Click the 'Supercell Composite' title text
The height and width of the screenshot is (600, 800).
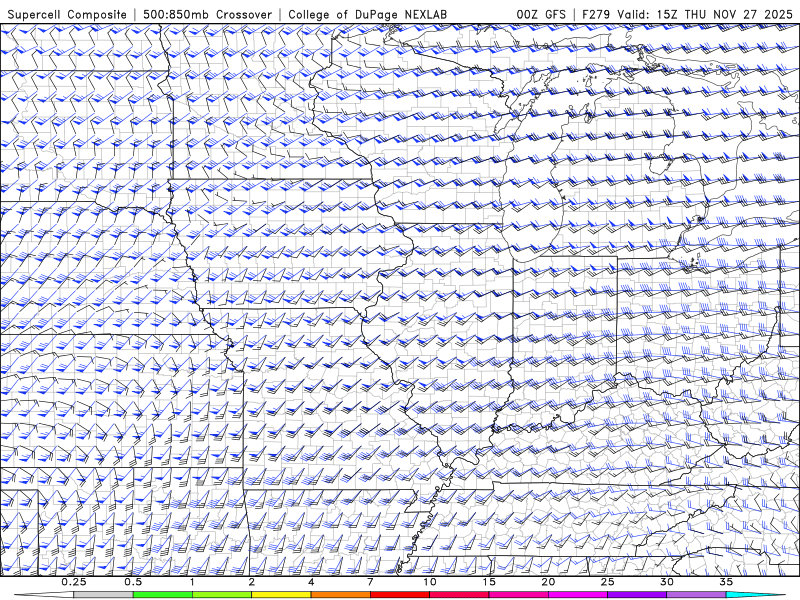(67, 14)
